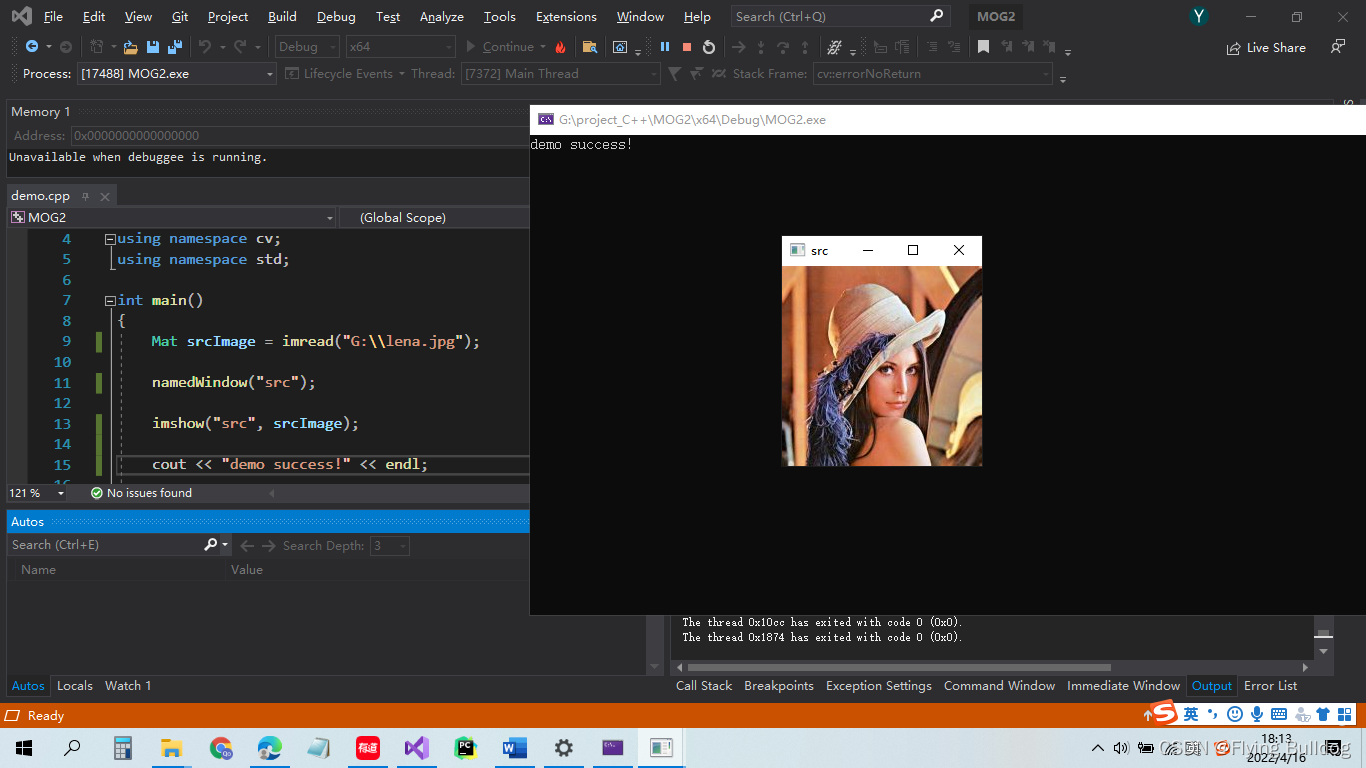Viewport: 1366px width, 768px height.
Task: Click the Lena image in the src window
Action: pos(882,366)
